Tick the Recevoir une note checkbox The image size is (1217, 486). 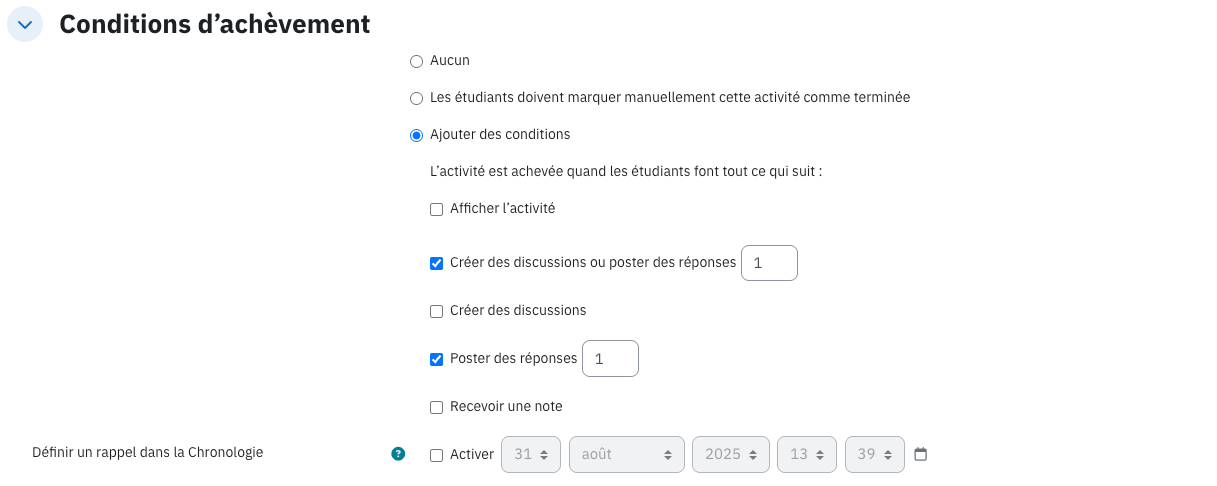[436, 407]
